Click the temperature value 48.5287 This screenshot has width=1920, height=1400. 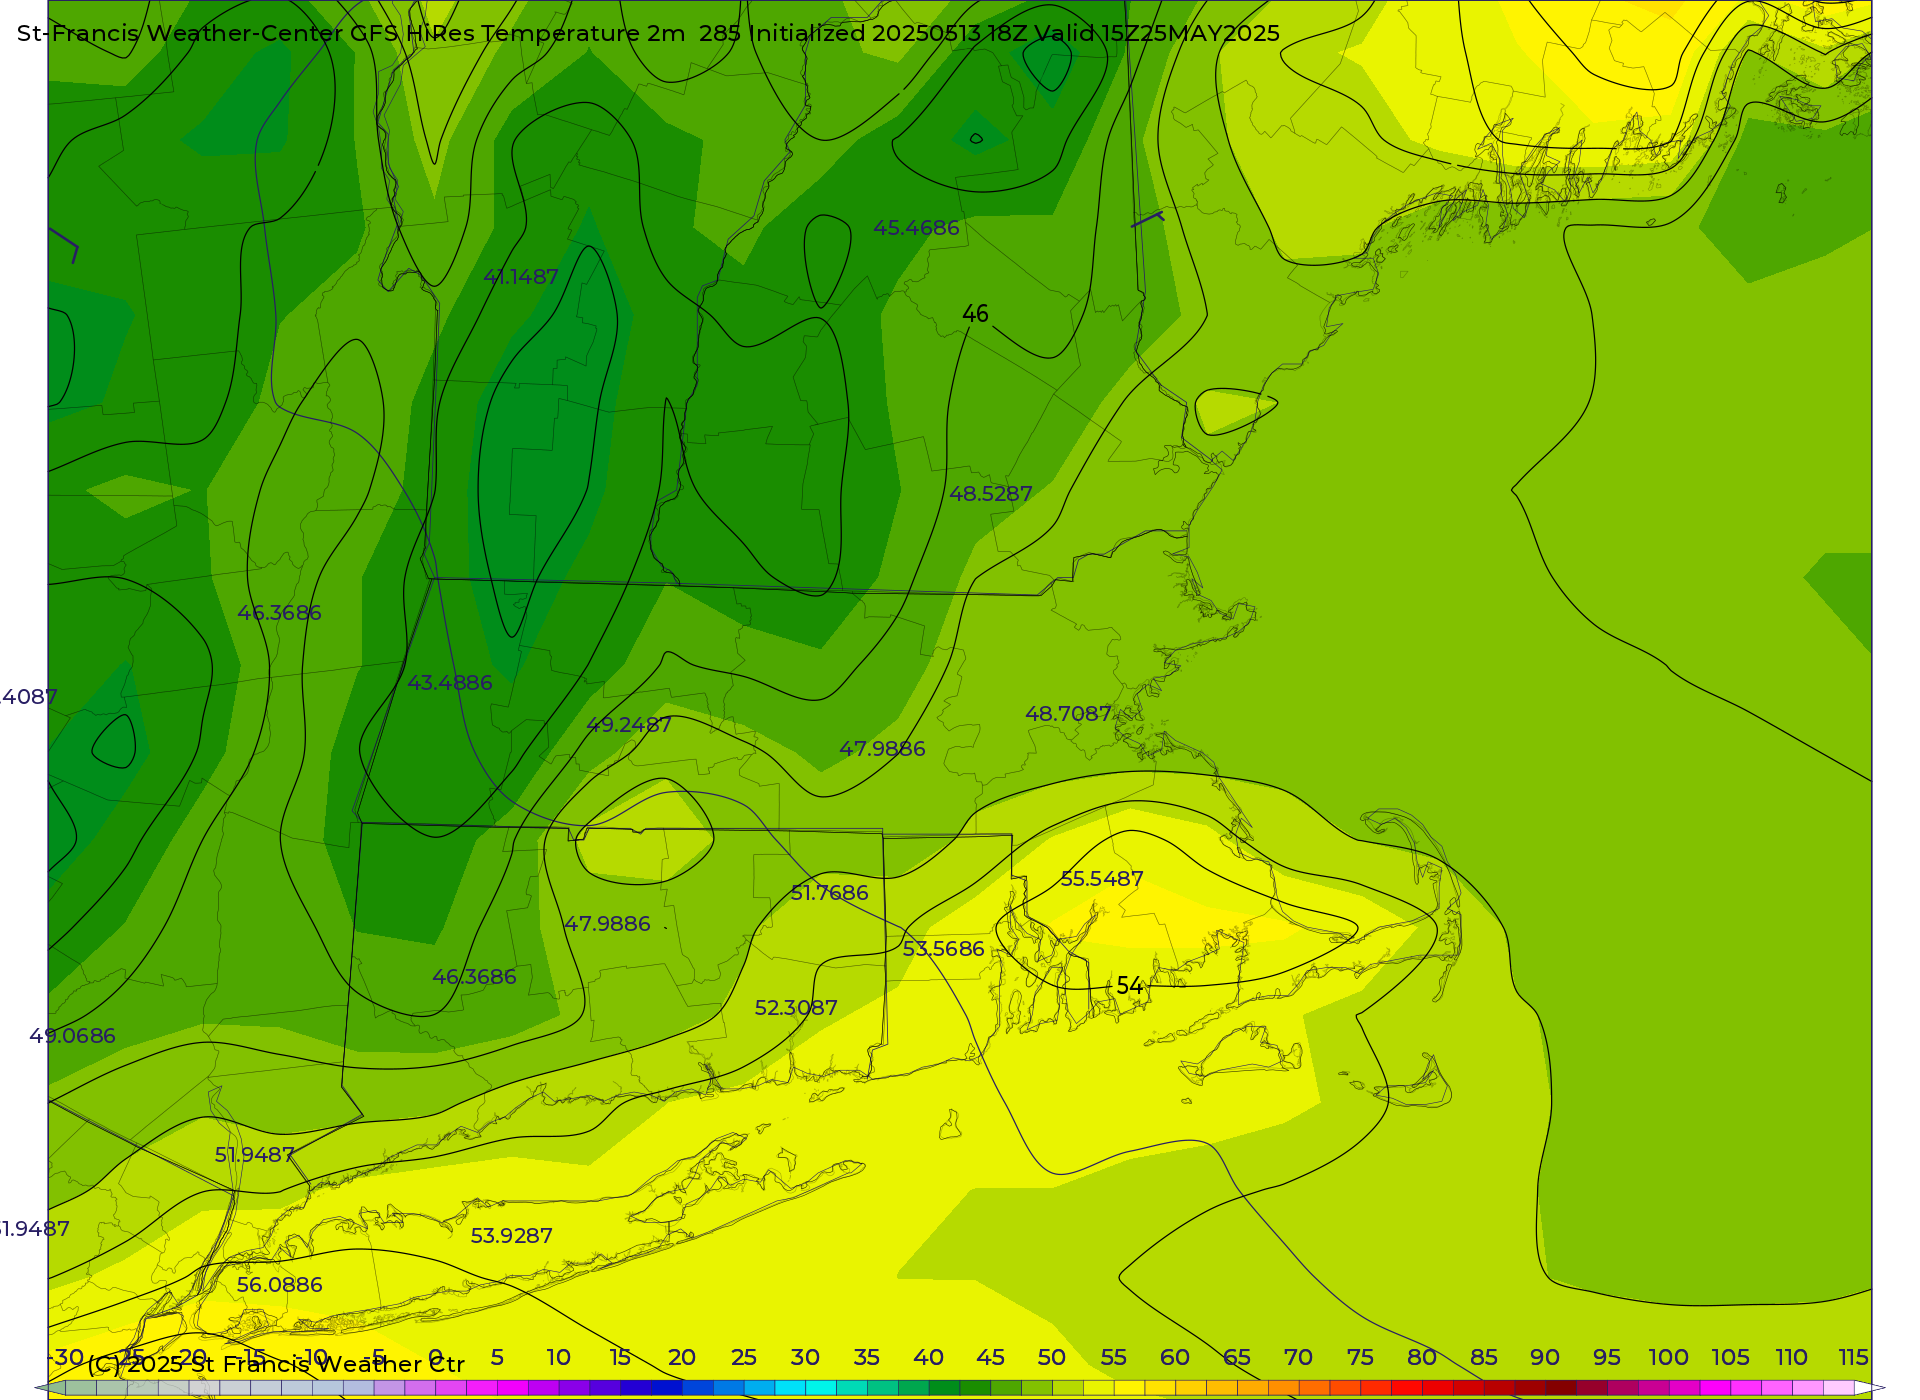coord(990,494)
